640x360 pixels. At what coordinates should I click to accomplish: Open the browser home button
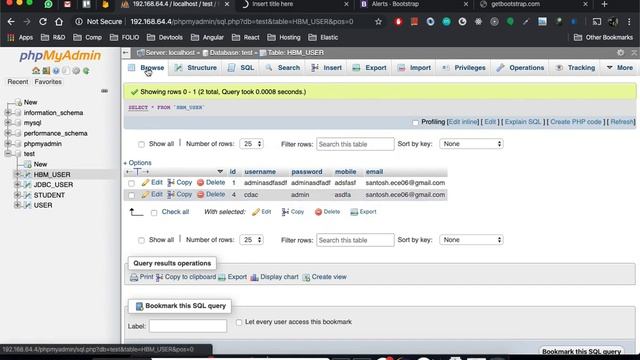[59, 22]
